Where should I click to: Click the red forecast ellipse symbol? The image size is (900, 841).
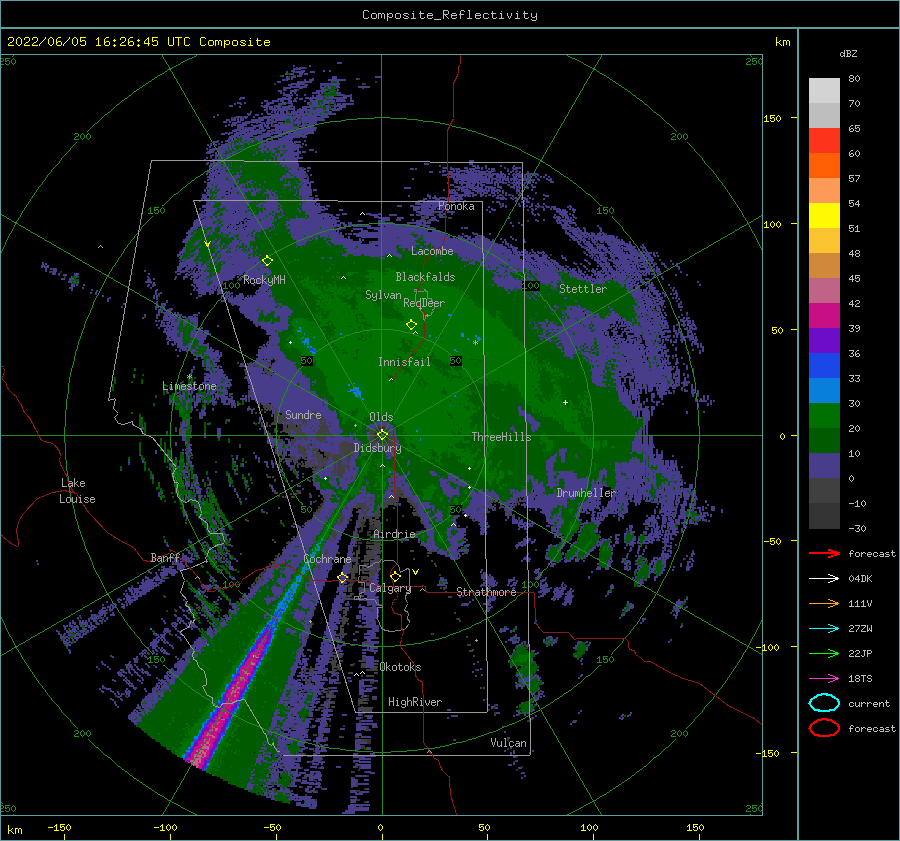click(824, 728)
